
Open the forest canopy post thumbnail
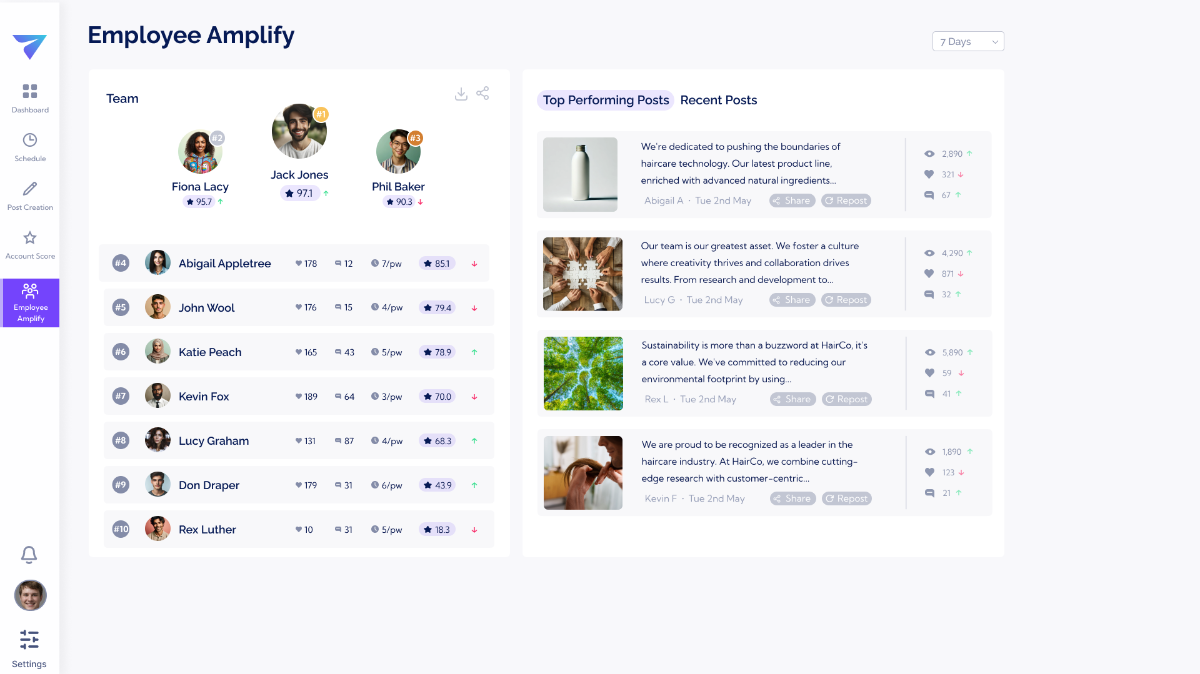click(x=583, y=373)
